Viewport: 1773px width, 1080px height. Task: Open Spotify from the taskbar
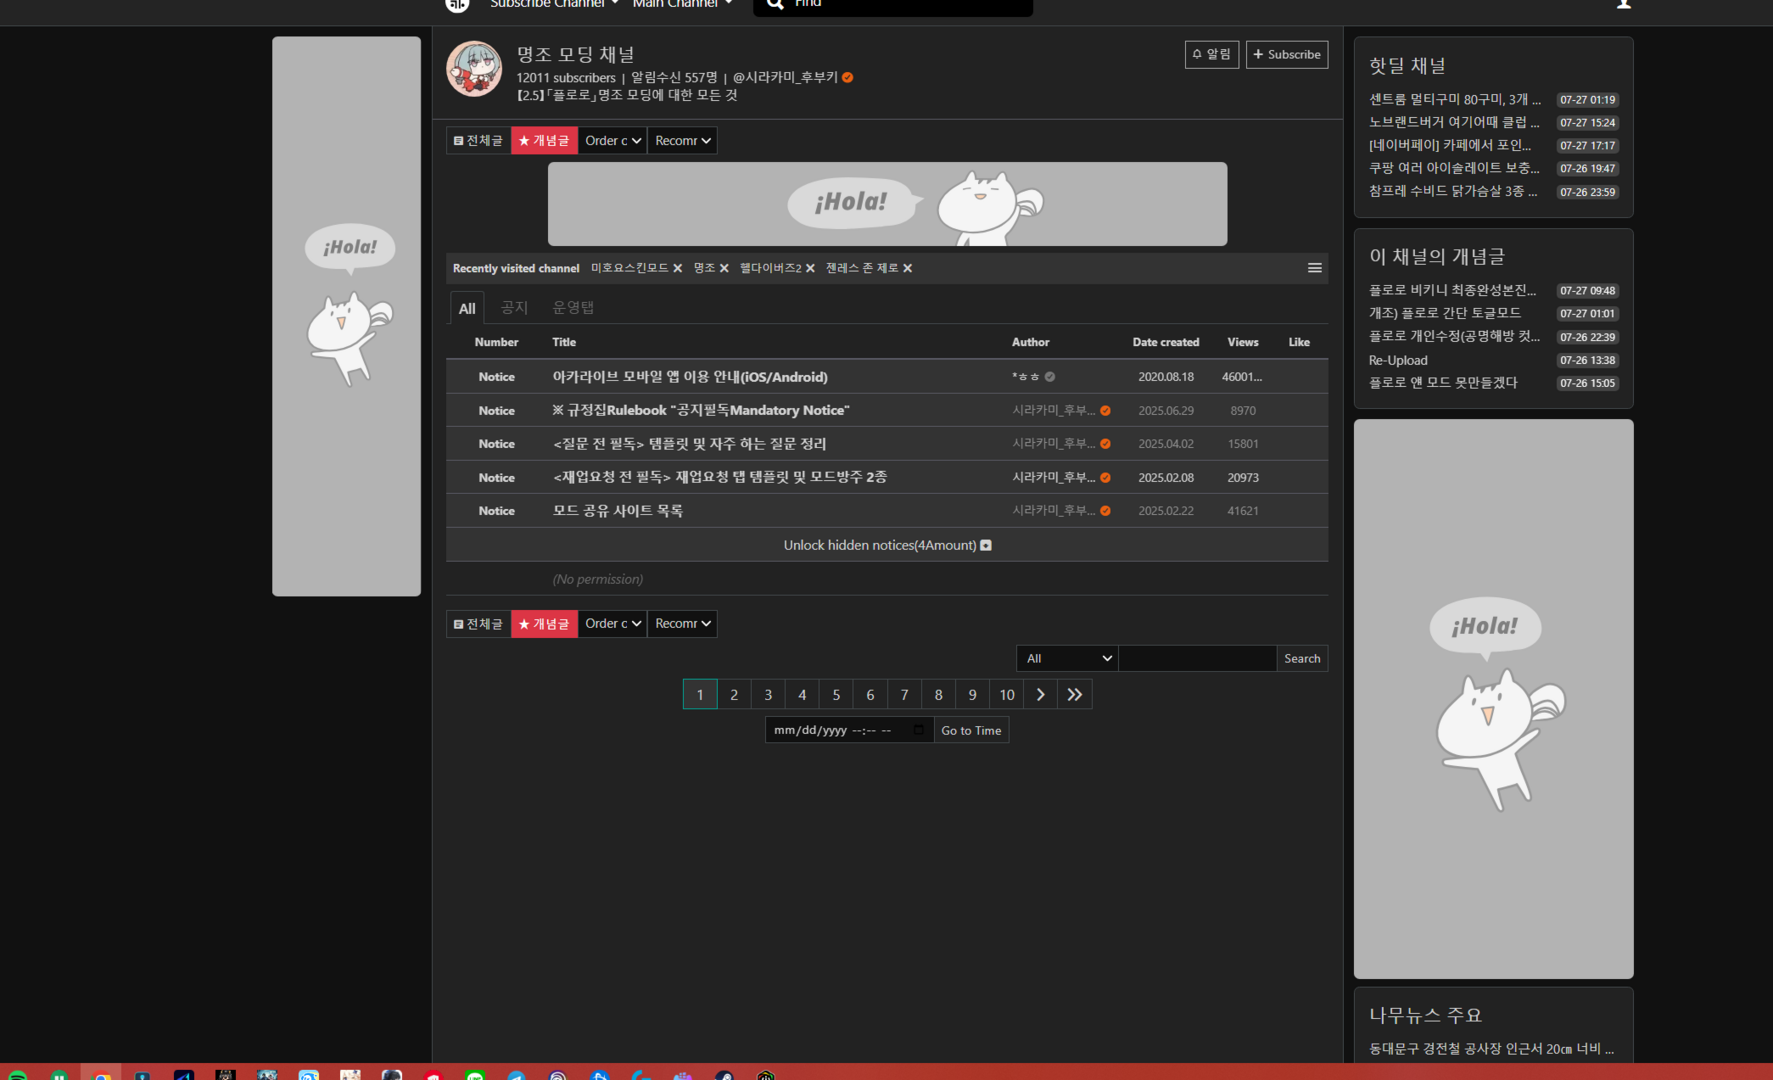[x=17, y=1076]
